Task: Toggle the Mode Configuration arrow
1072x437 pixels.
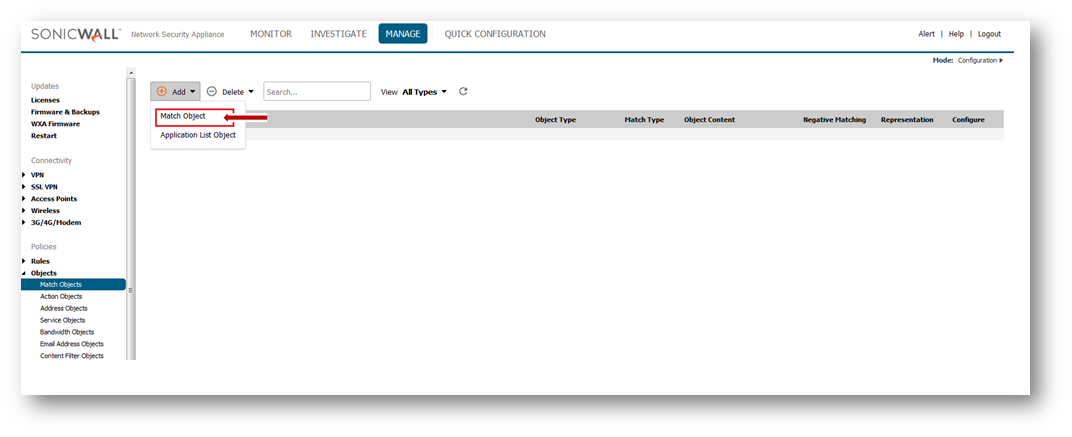Action: coord(1000,60)
